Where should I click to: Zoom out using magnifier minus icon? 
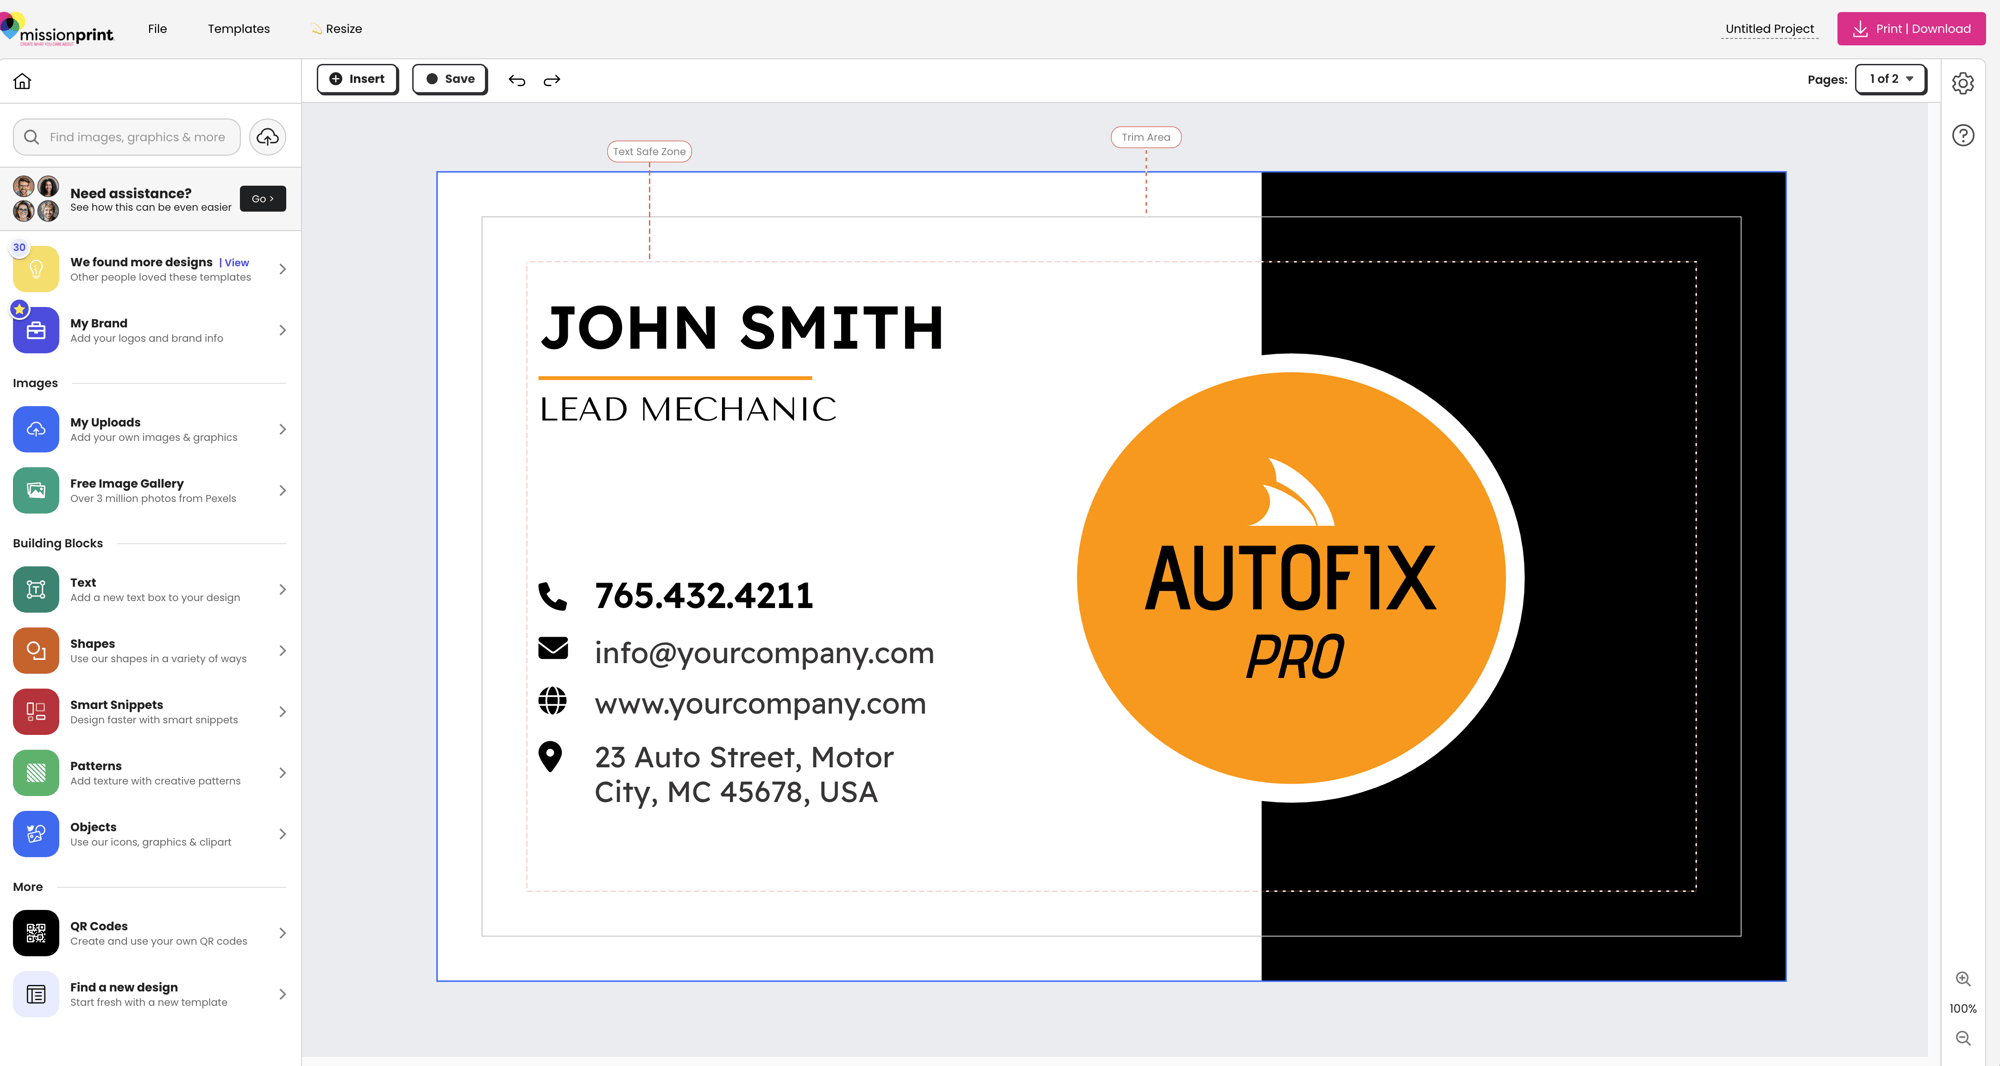point(1963,1039)
